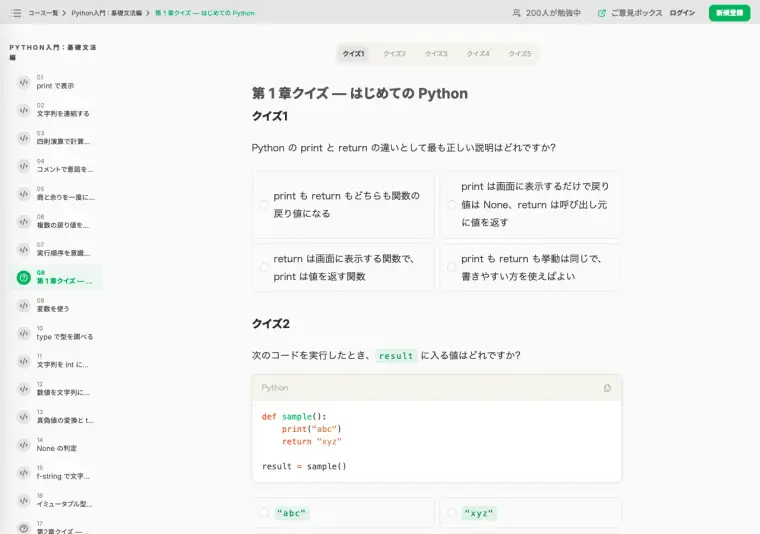Click green quiz icon for lesson 08
760x534 pixels.
23,278
